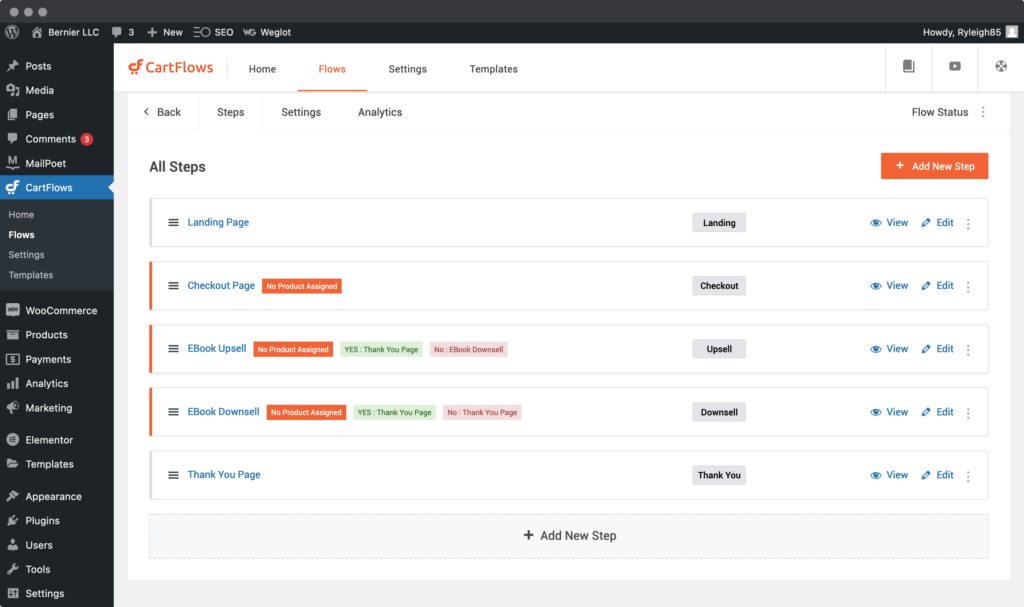
Task: Click the WordPress logo in admin bar
Action: pyautogui.click(x=12, y=32)
